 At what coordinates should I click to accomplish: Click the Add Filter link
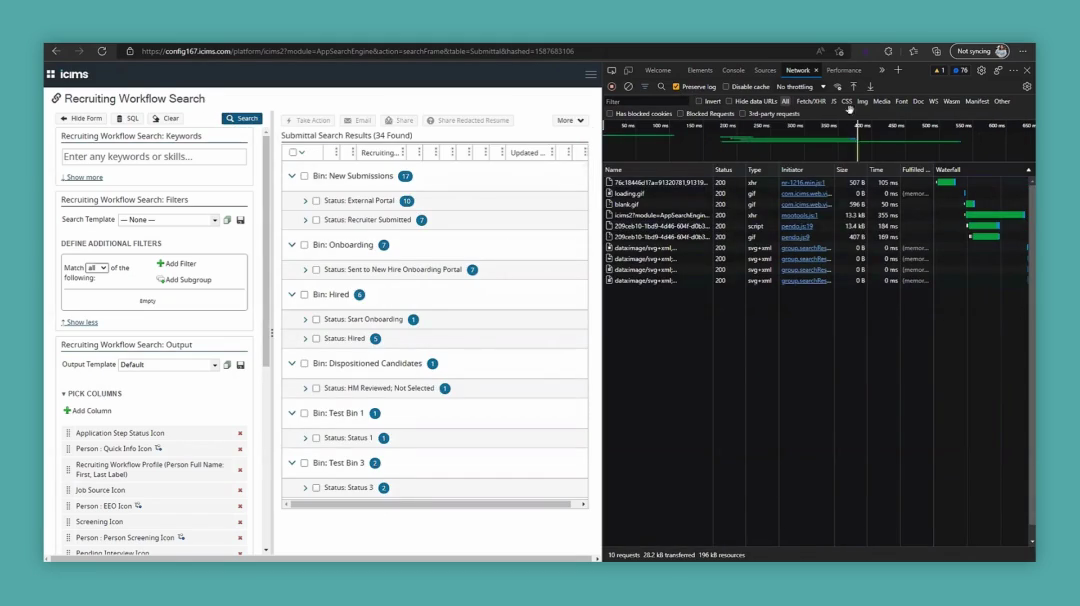point(176,264)
